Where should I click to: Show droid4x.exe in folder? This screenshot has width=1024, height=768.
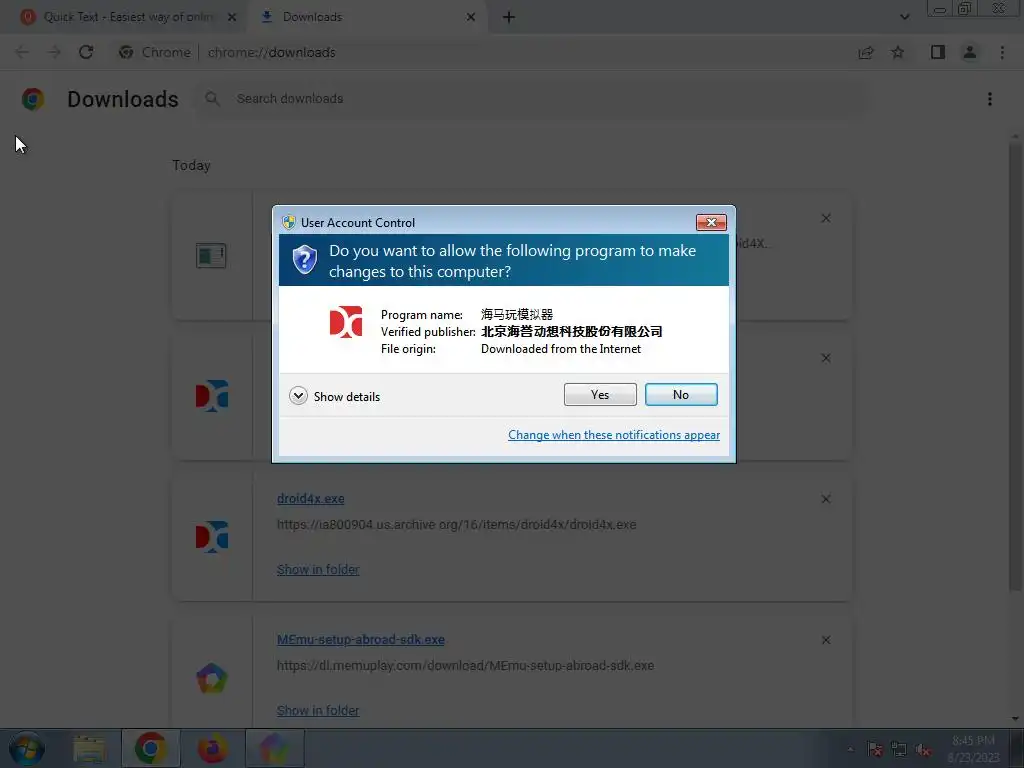click(318, 569)
